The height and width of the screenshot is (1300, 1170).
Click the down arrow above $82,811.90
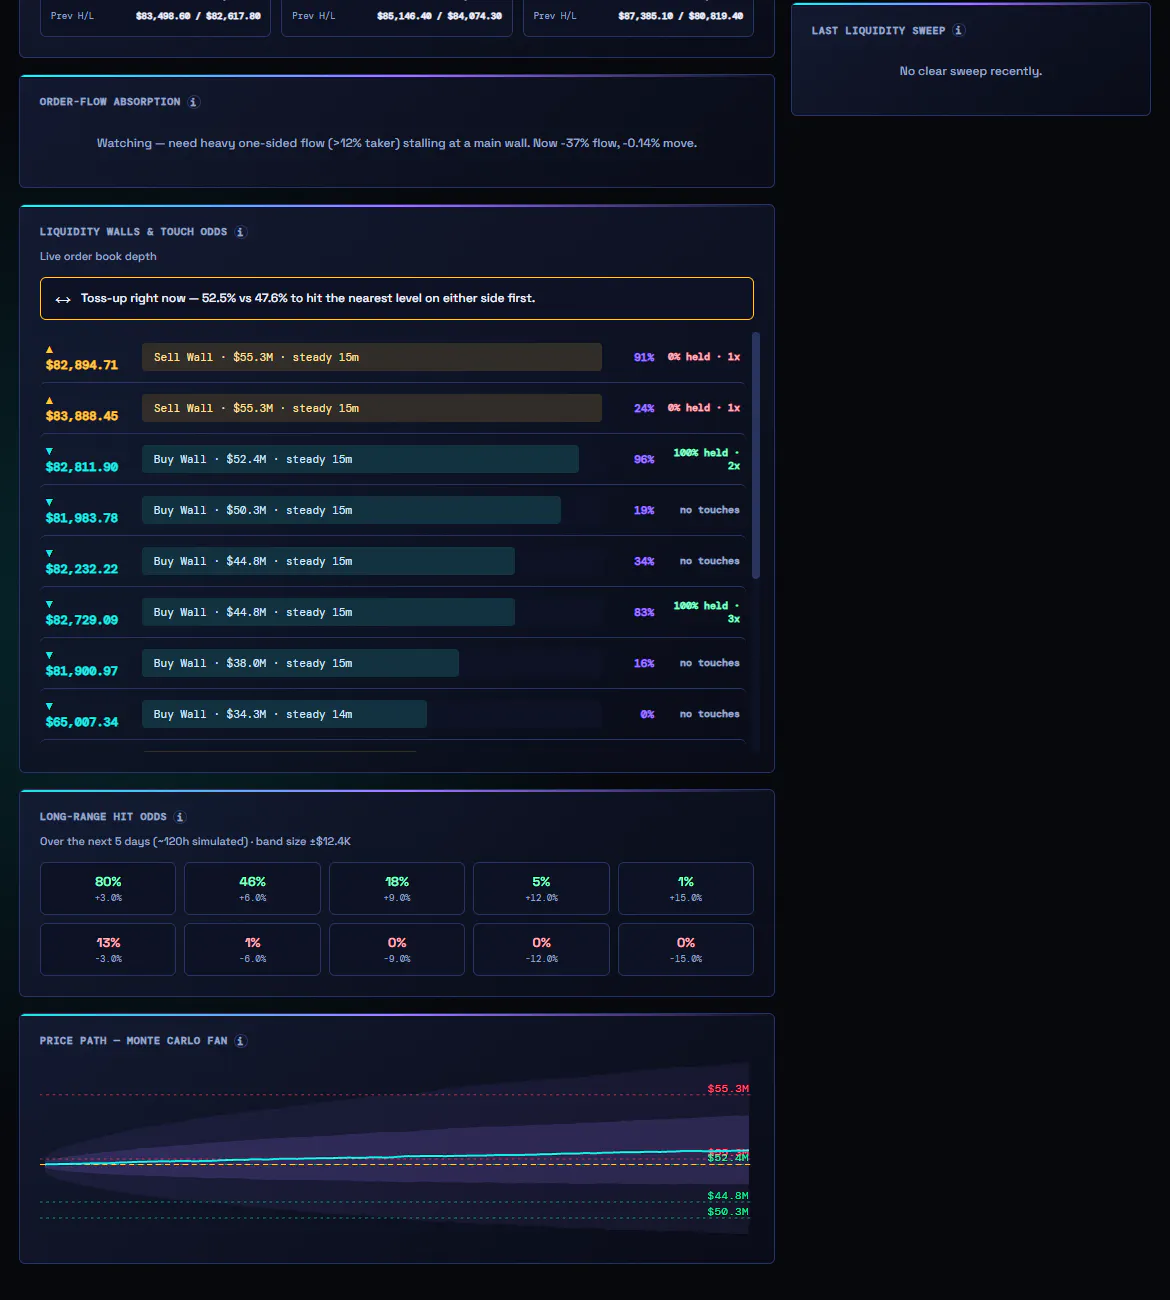tap(50, 451)
